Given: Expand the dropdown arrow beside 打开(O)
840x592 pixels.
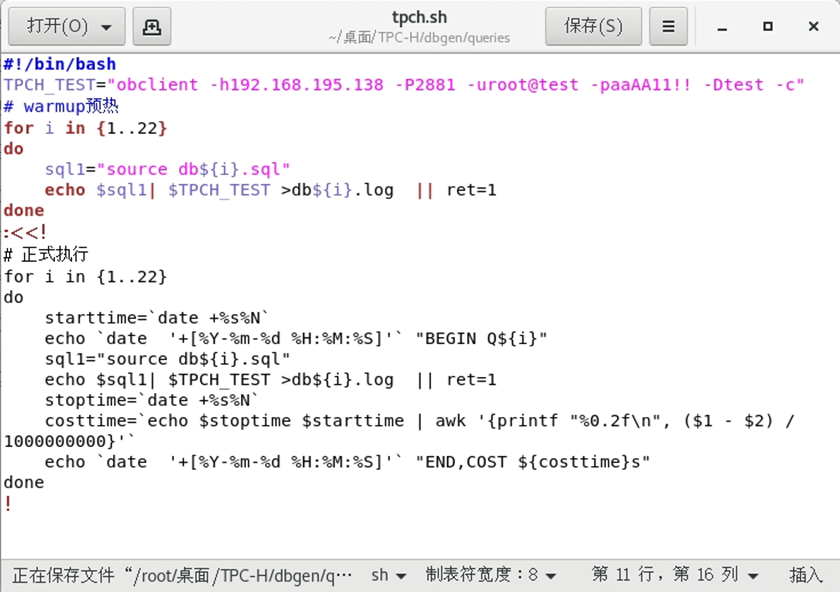Looking at the screenshot, I should [106, 27].
